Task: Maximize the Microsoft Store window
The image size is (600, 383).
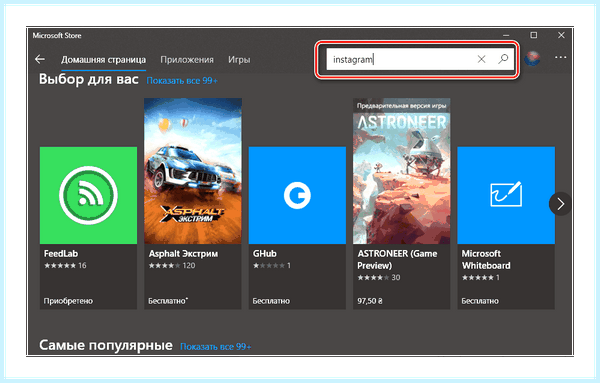Action: click(x=533, y=35)
